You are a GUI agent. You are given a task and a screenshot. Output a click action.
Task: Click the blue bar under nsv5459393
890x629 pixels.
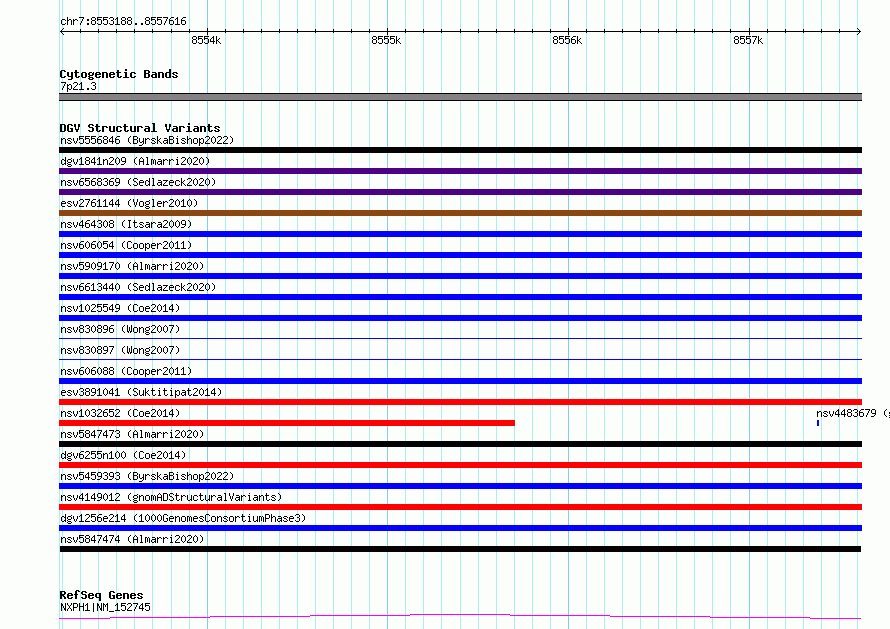(x=460, y=486)
